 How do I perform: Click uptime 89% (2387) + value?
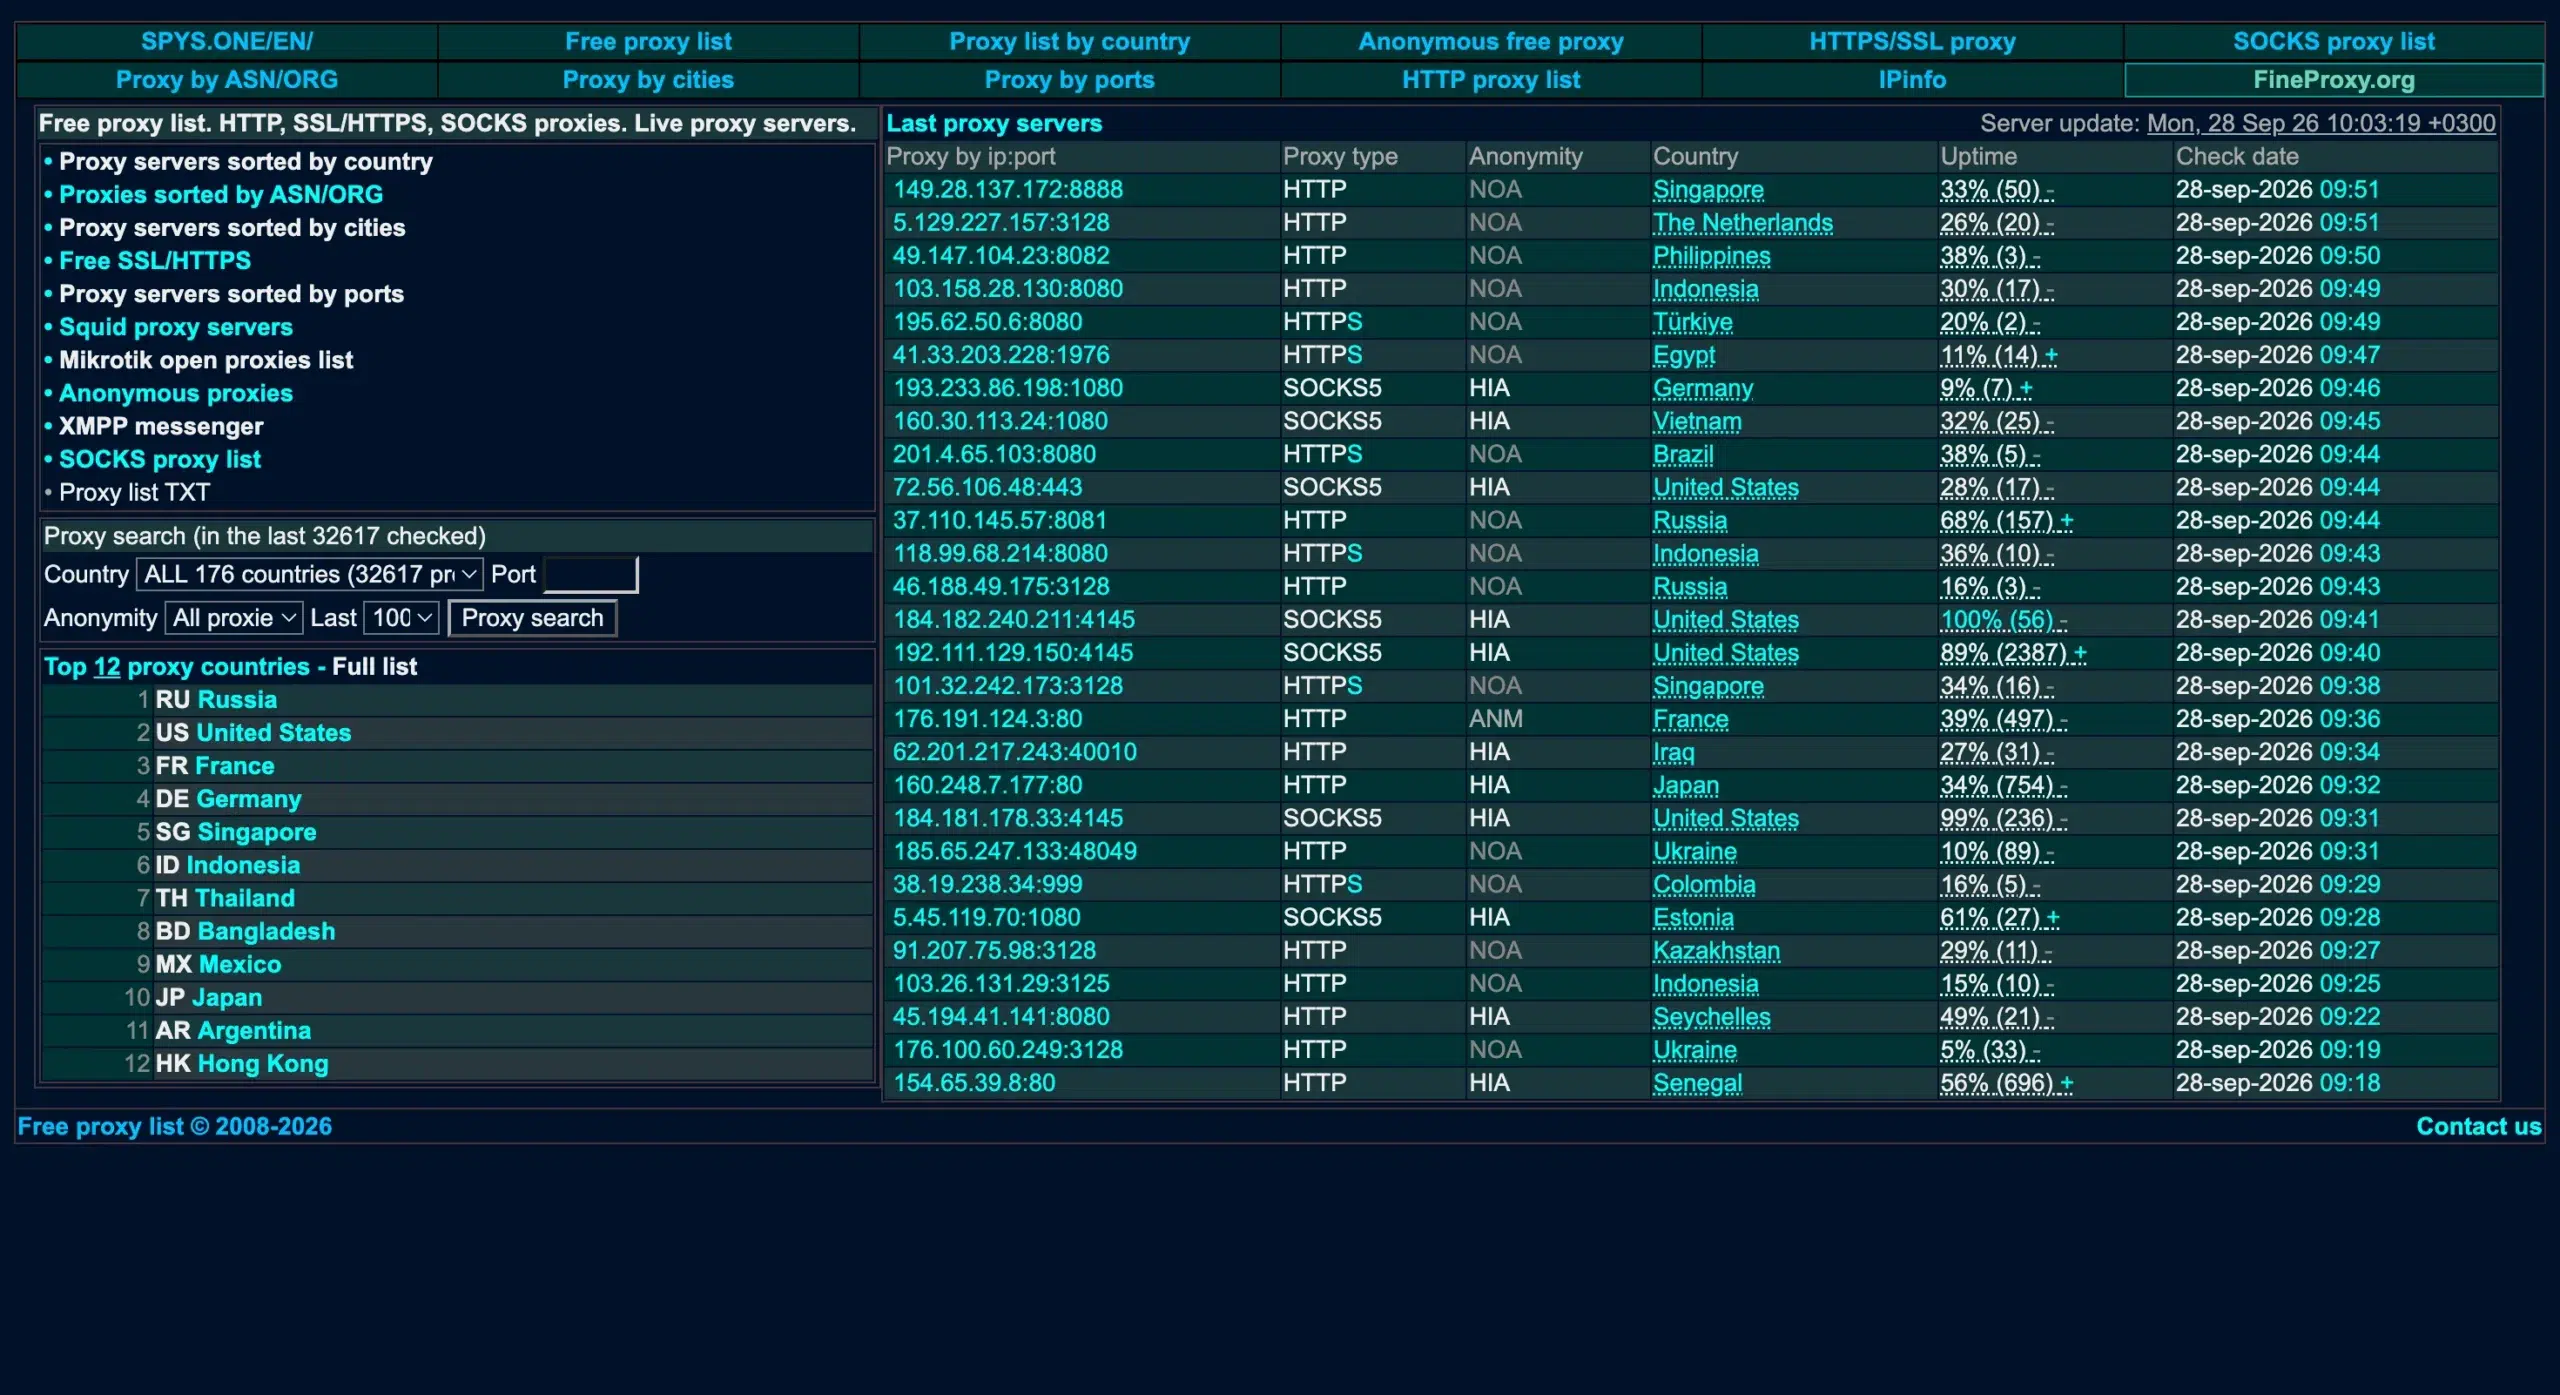(x=2013, y=653)
